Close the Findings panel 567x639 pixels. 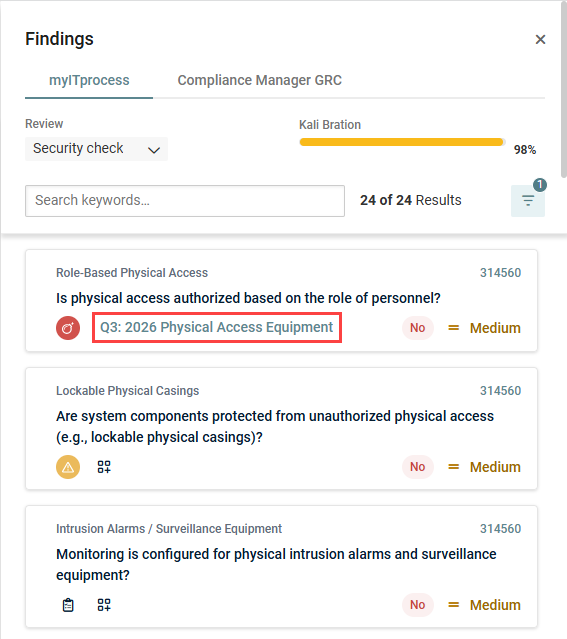(x=541, y=40)
